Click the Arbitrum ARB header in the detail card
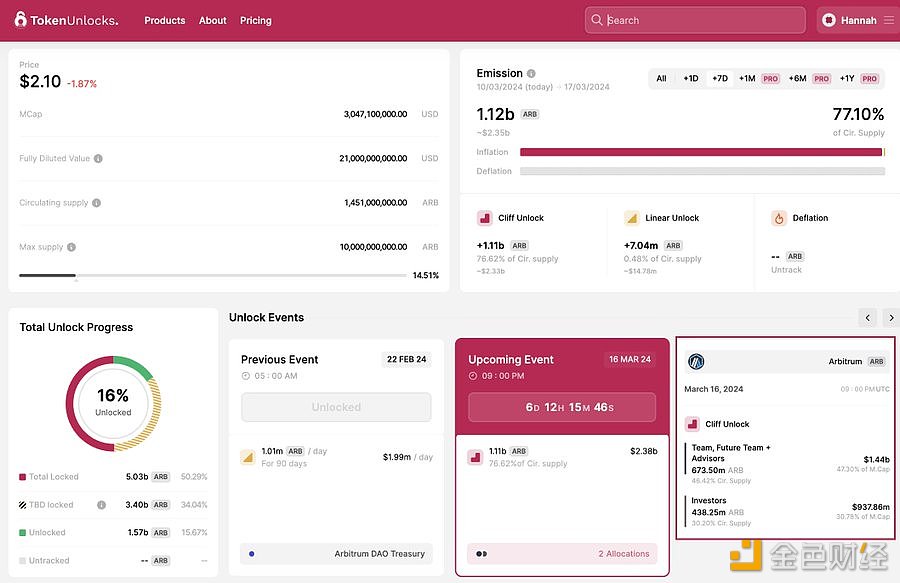The width and height of the screenshot is (900, 583). click(787, 362)
